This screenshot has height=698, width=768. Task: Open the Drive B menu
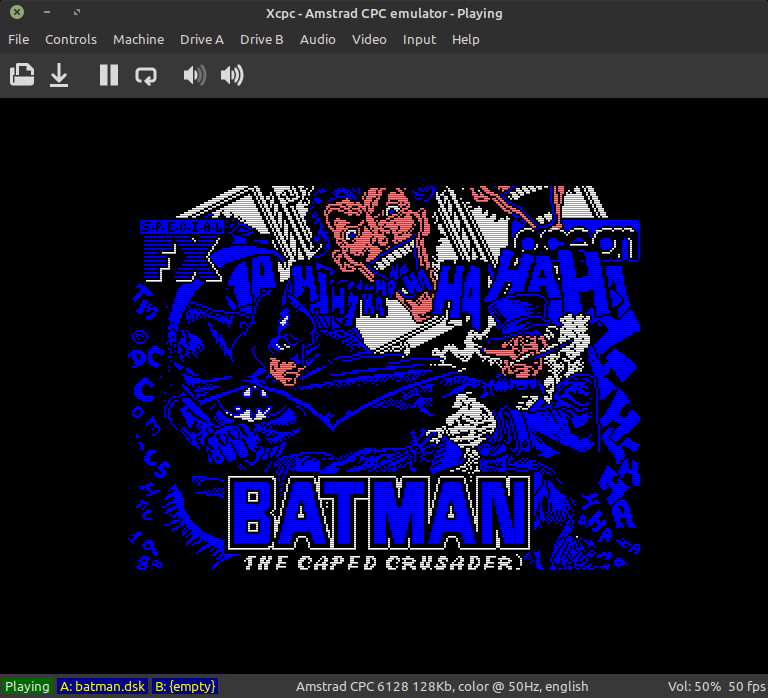(262, 40)
